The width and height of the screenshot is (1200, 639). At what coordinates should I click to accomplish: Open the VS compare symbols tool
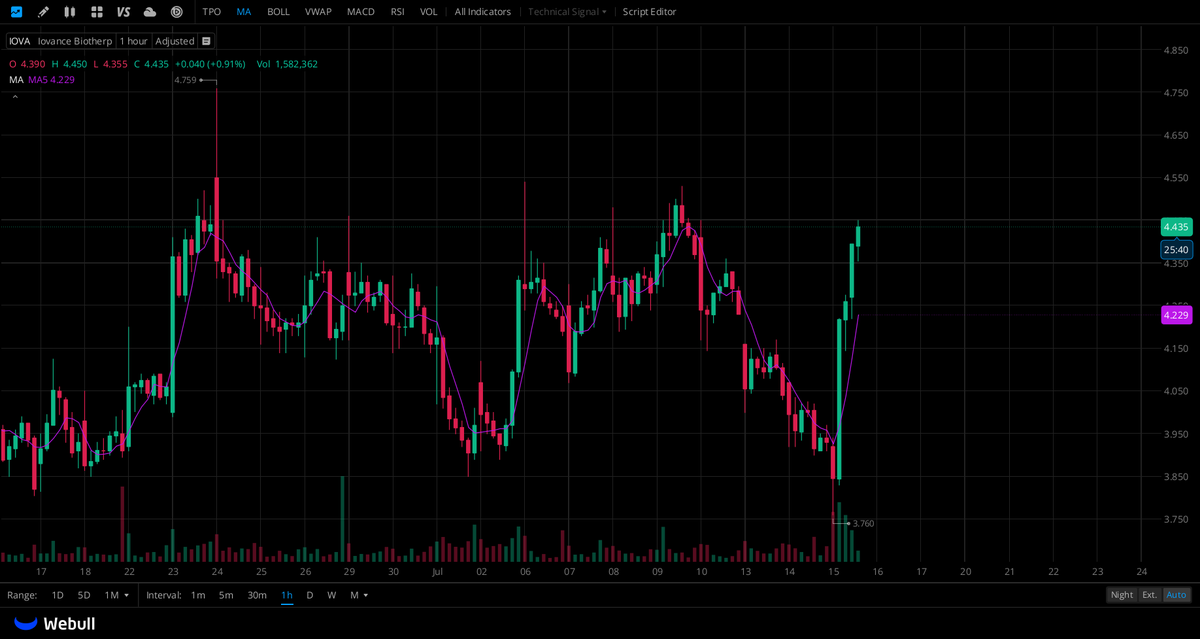123,12
